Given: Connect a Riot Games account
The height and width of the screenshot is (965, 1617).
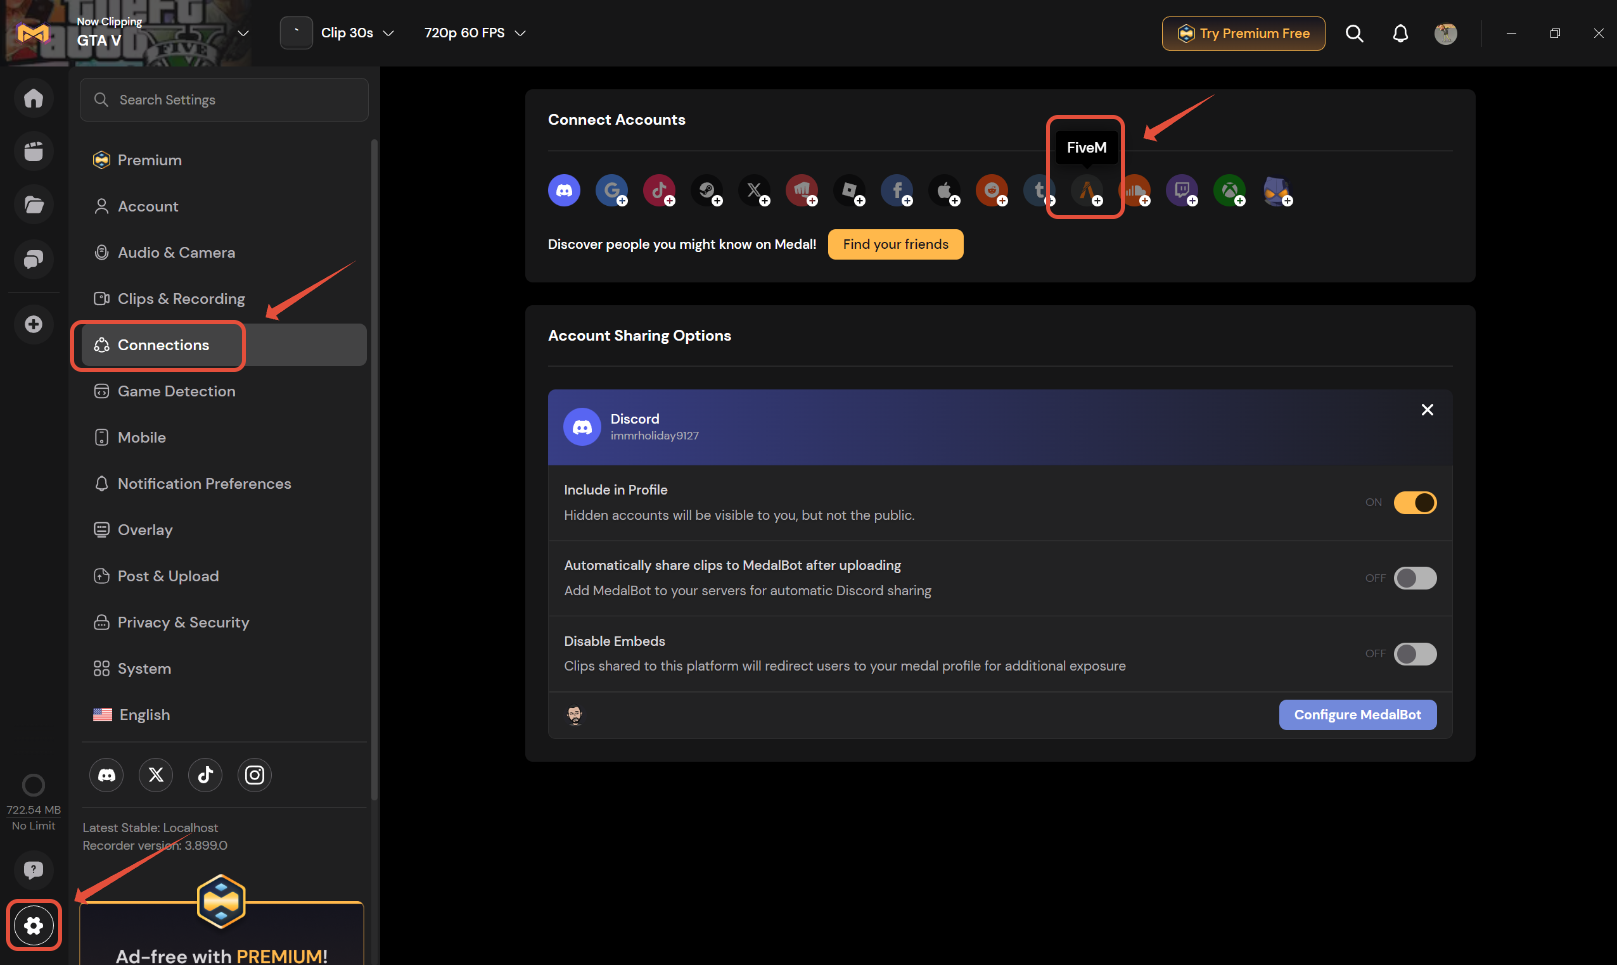Looking at the screenshot, I should (802, 190).
